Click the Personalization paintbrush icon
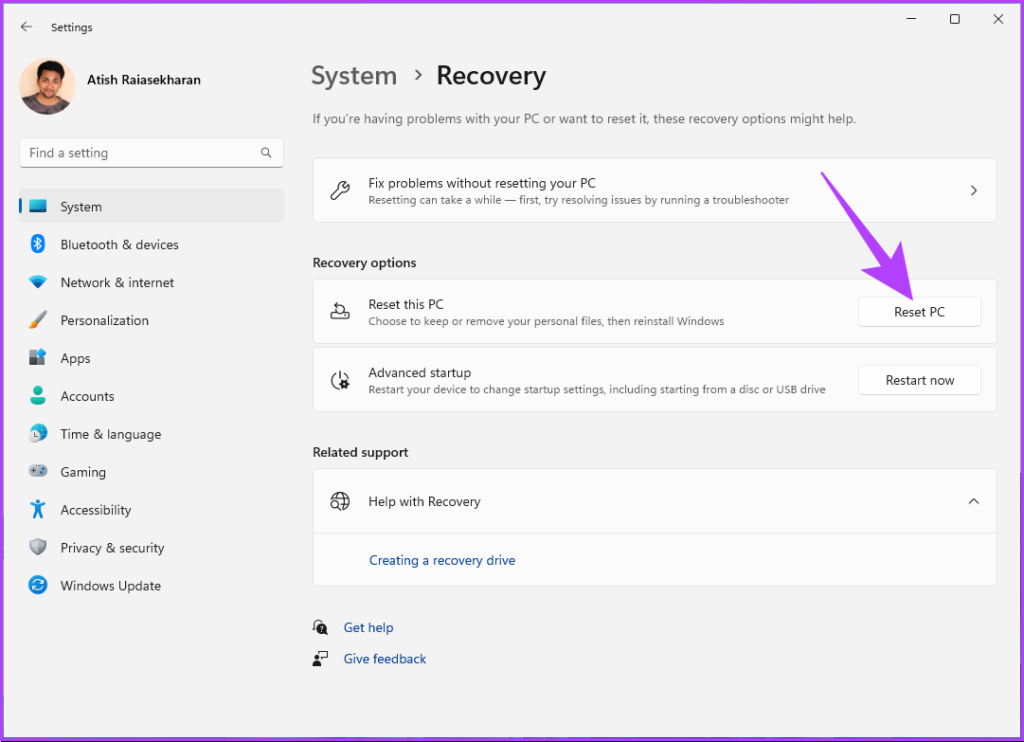1024x742 pixels. point(38,320)
